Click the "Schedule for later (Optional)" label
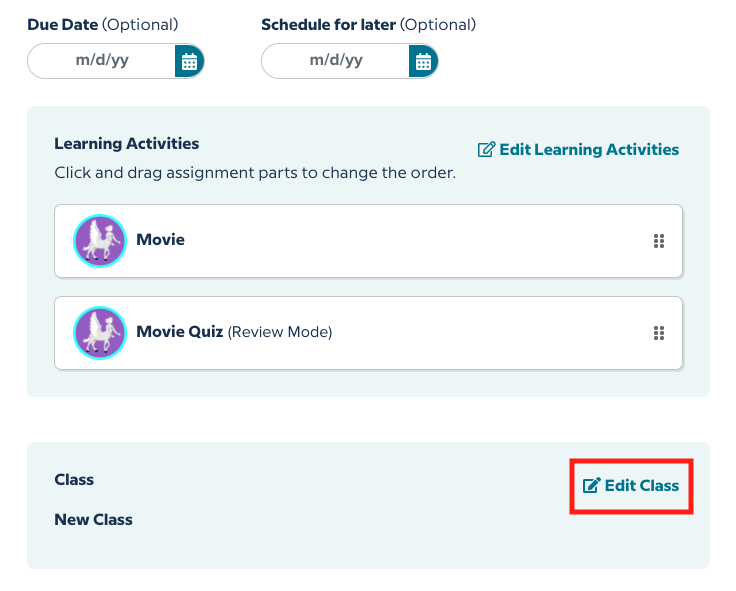Image resolution: width=736 pixels, height=591 pixels. (368, 24)
